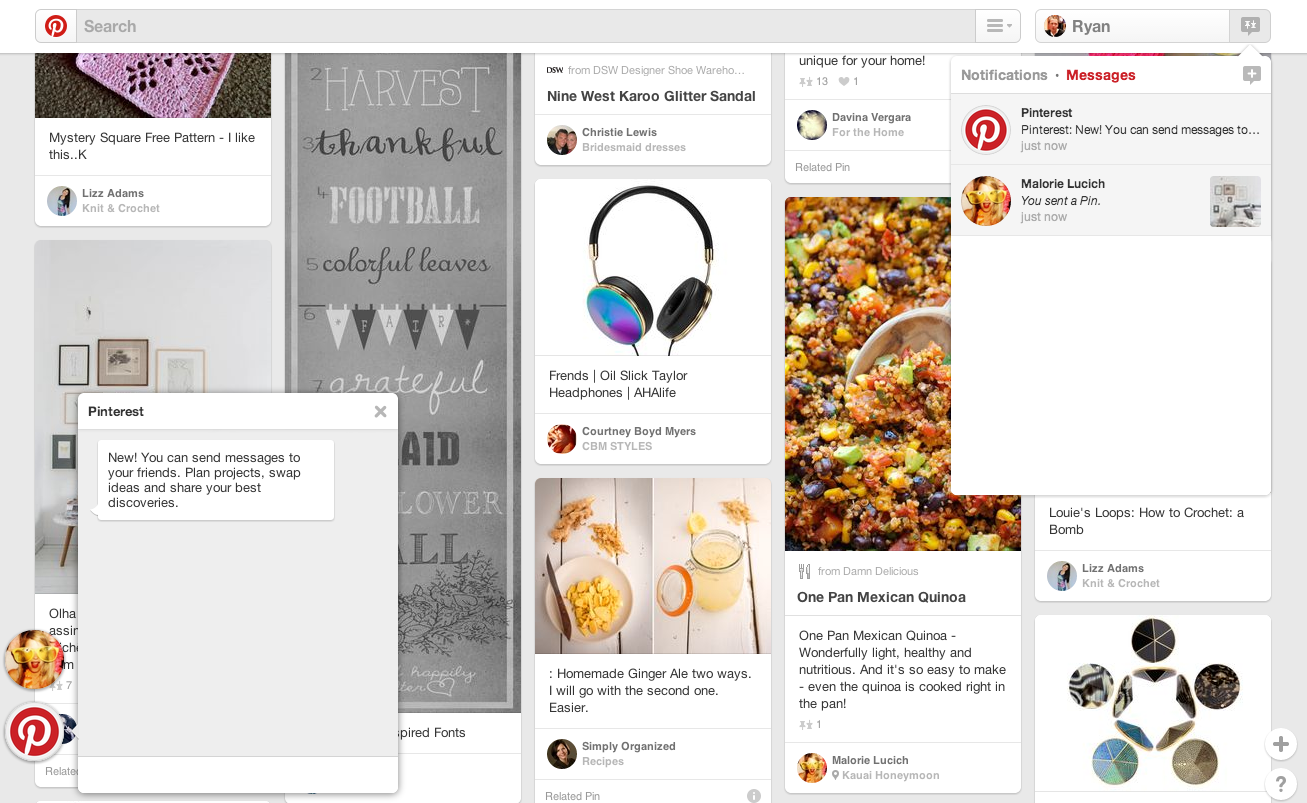Screen dimensions: 1307x803
Task: Click Frends Oil Slick Taylor Headphones description
Action: pyautogui.click(x=618, y=384)
